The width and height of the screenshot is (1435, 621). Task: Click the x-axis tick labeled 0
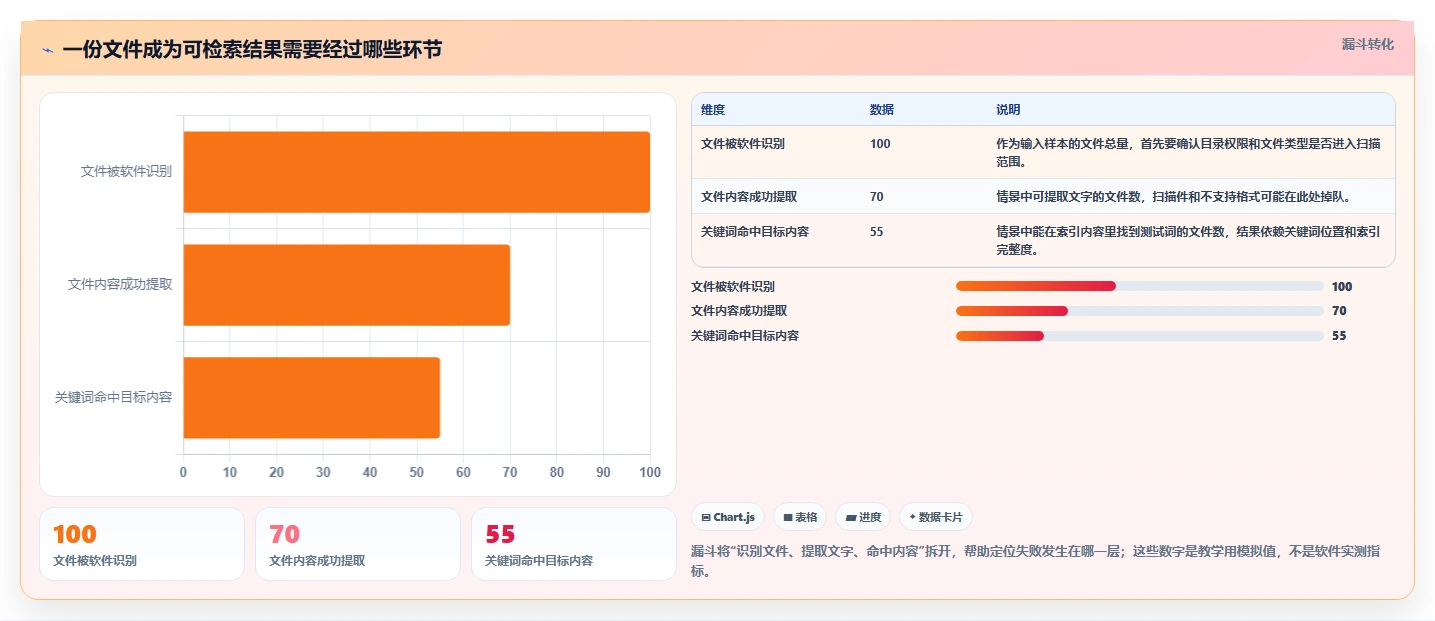pyautogui.click(x=183, y=472)
